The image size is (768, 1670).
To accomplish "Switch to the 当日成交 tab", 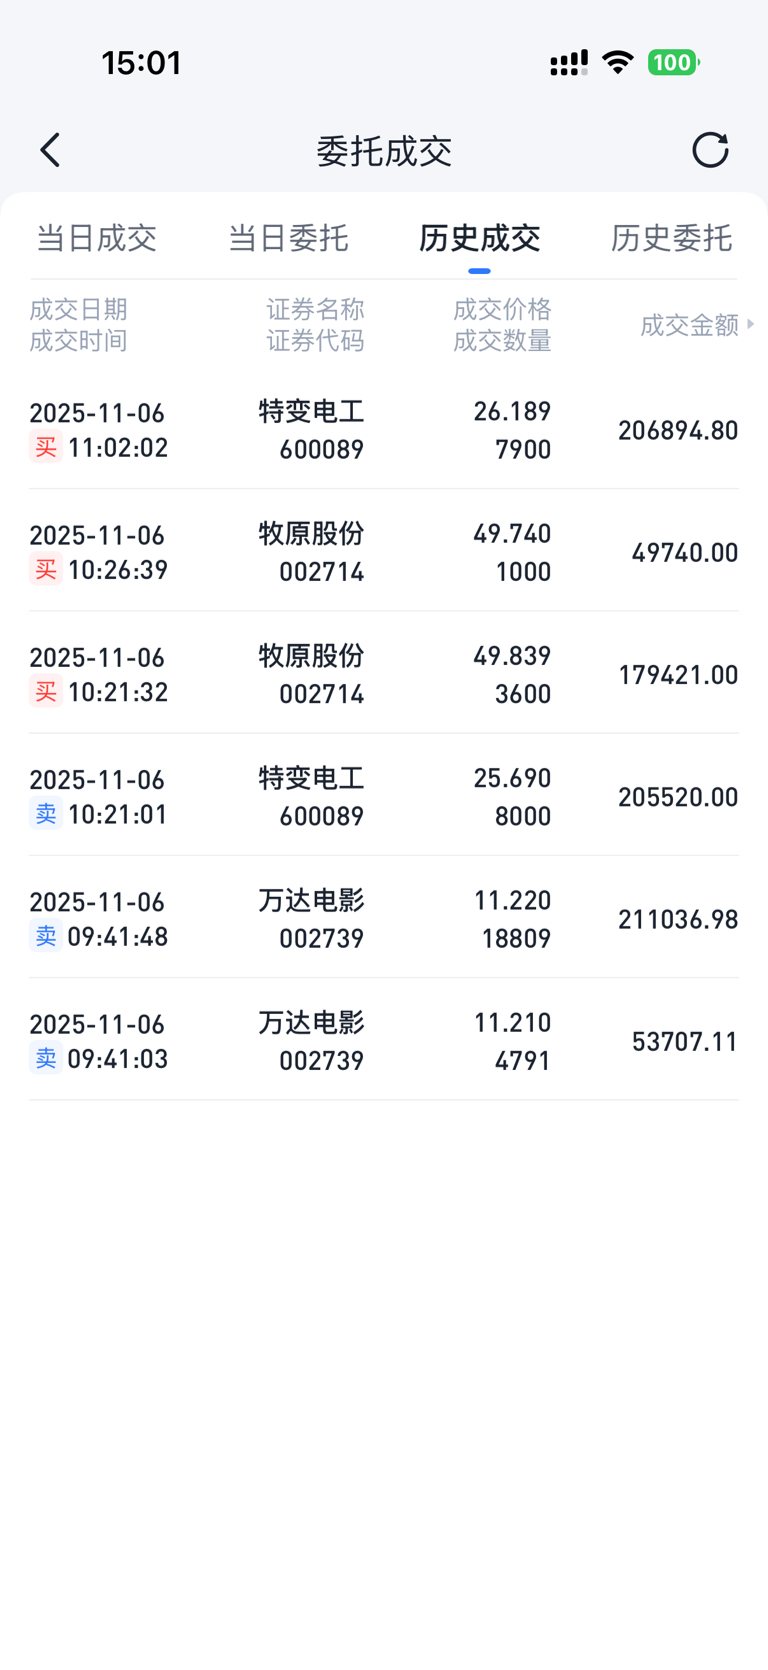I will tap(96, 238).
